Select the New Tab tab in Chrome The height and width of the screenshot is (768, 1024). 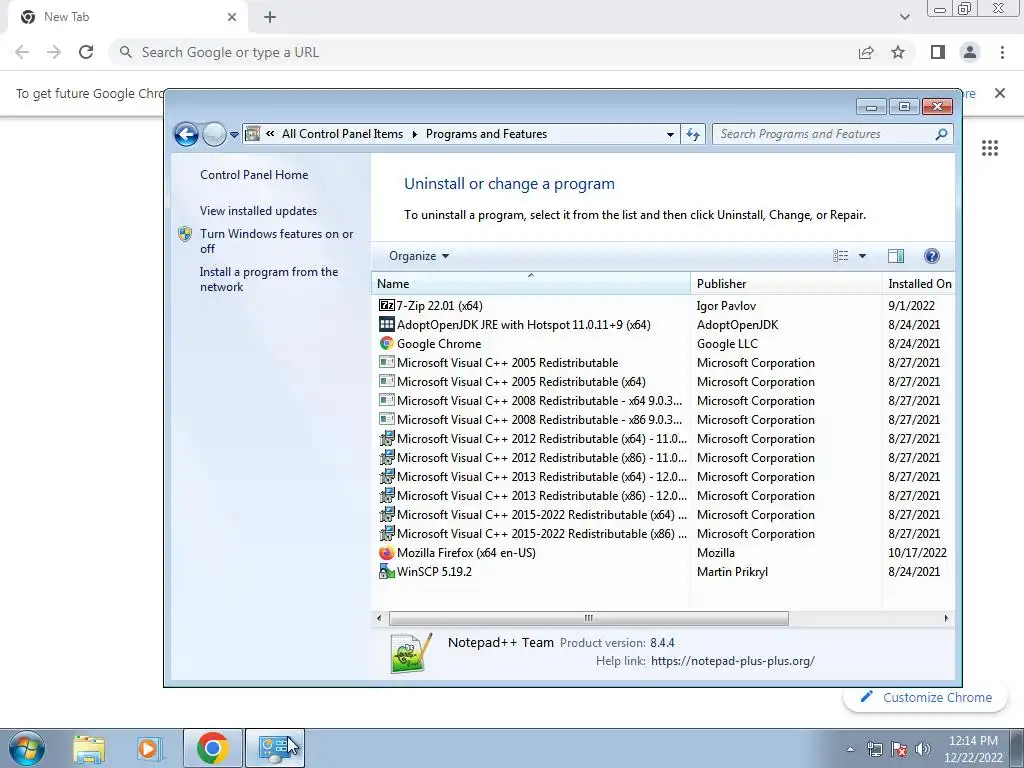(127, 18)
